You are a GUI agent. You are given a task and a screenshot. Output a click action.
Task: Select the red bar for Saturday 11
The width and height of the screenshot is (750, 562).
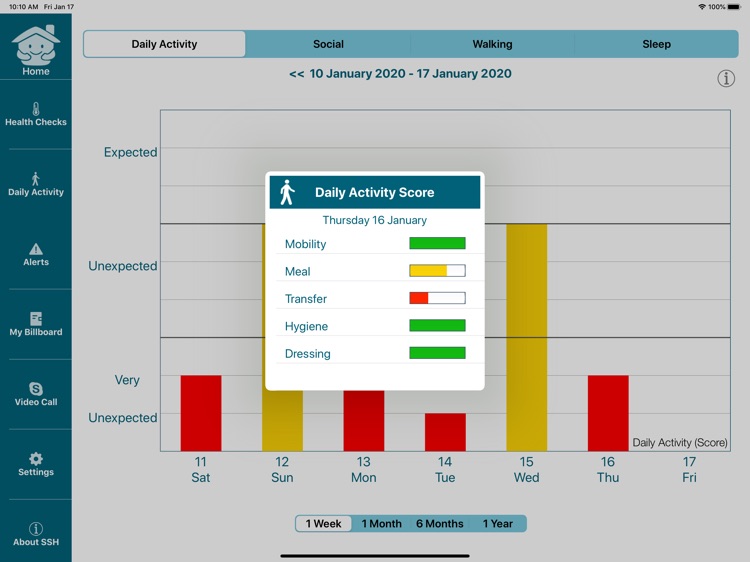coord(201,413)
